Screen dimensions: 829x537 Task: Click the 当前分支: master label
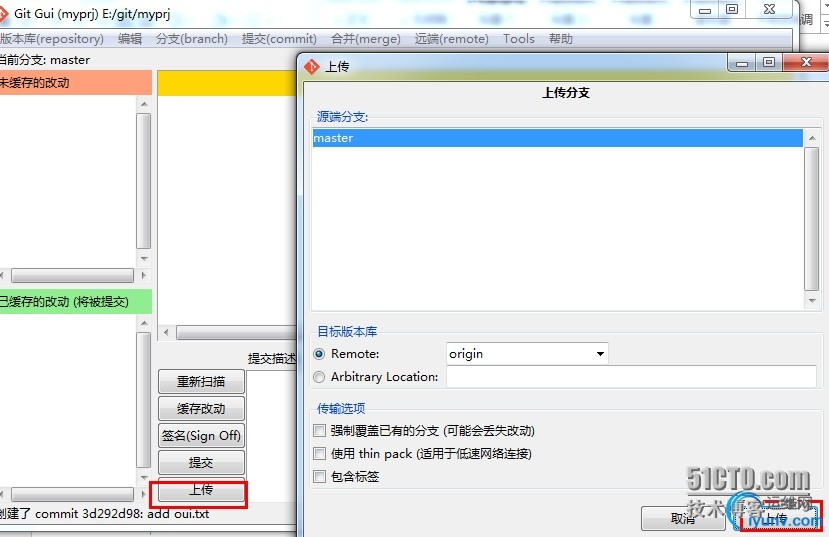point(44,60)
